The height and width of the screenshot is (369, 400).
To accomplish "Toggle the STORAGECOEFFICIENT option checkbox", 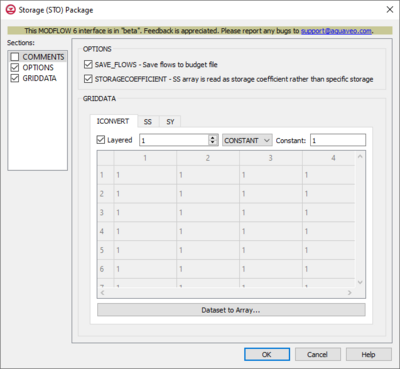I will point(88,79).
